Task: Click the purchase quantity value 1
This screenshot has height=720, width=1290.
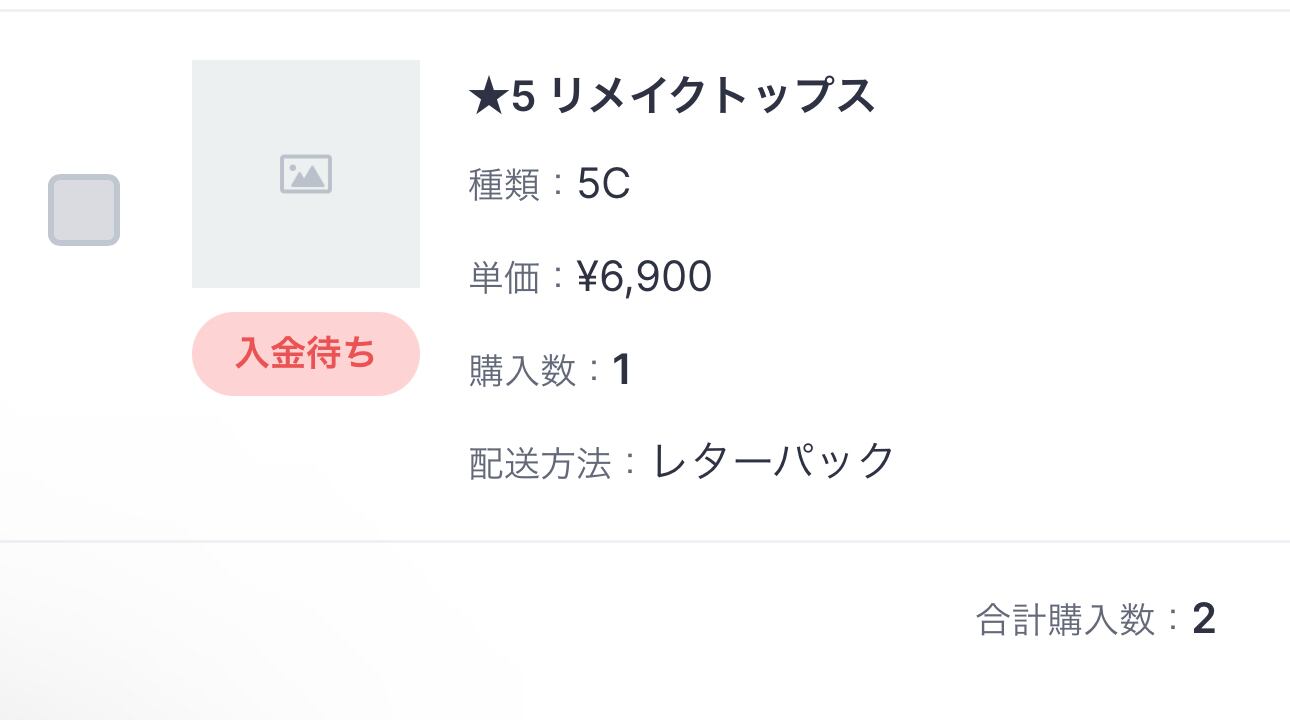Action: (x=621, y=370)
